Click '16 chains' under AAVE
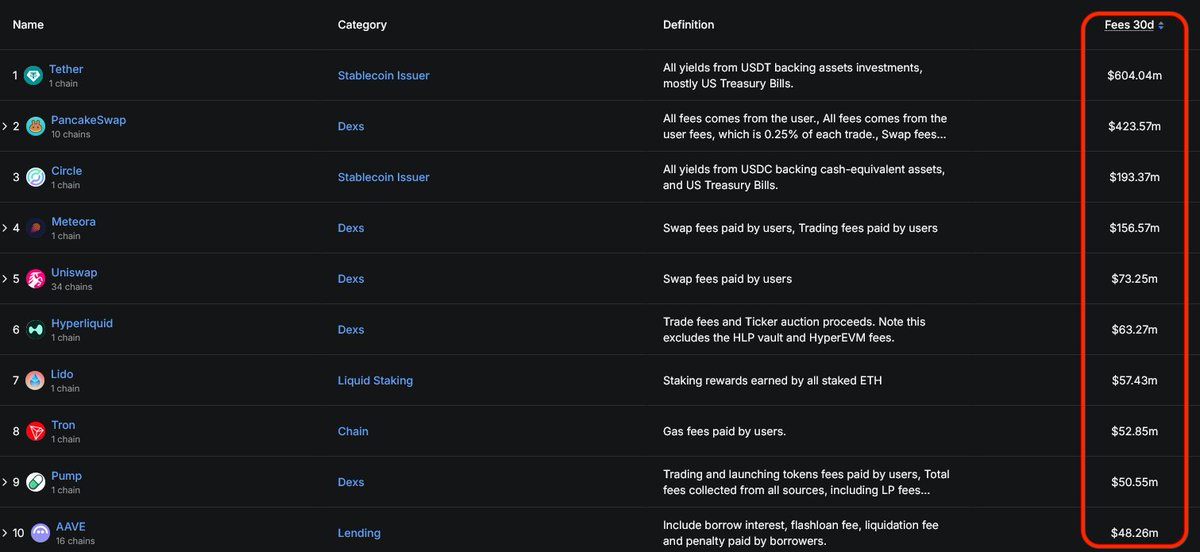The height and width of the screenshot is (552, 1200). [x=75, y=541]
